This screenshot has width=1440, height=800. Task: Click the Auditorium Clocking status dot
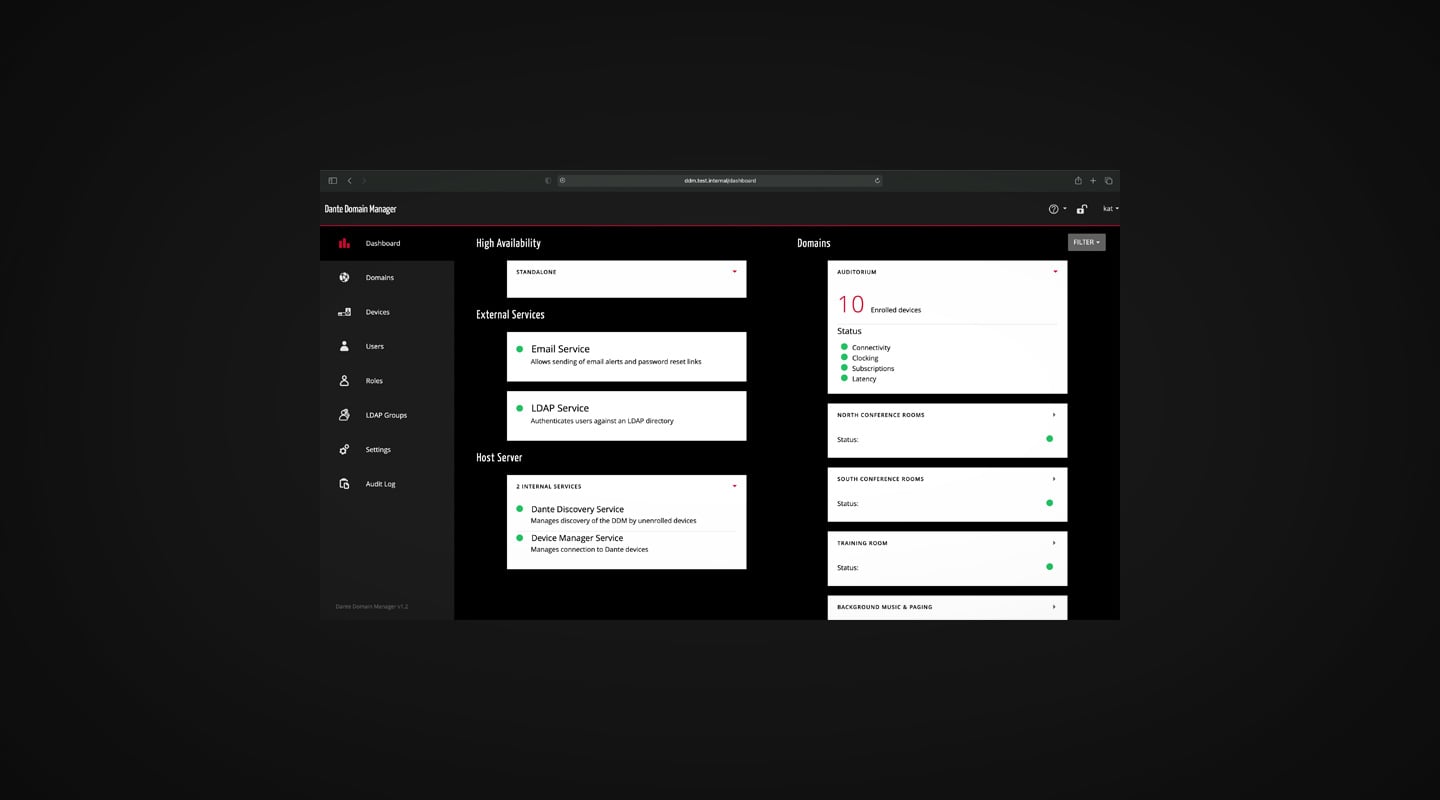coord(844,357)
